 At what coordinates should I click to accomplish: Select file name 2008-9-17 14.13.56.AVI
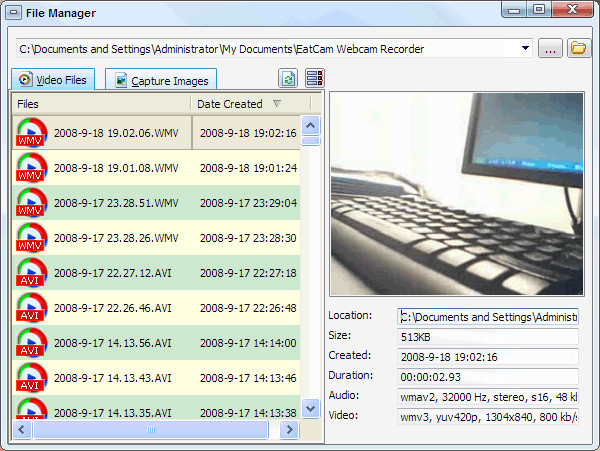point(113,343)
